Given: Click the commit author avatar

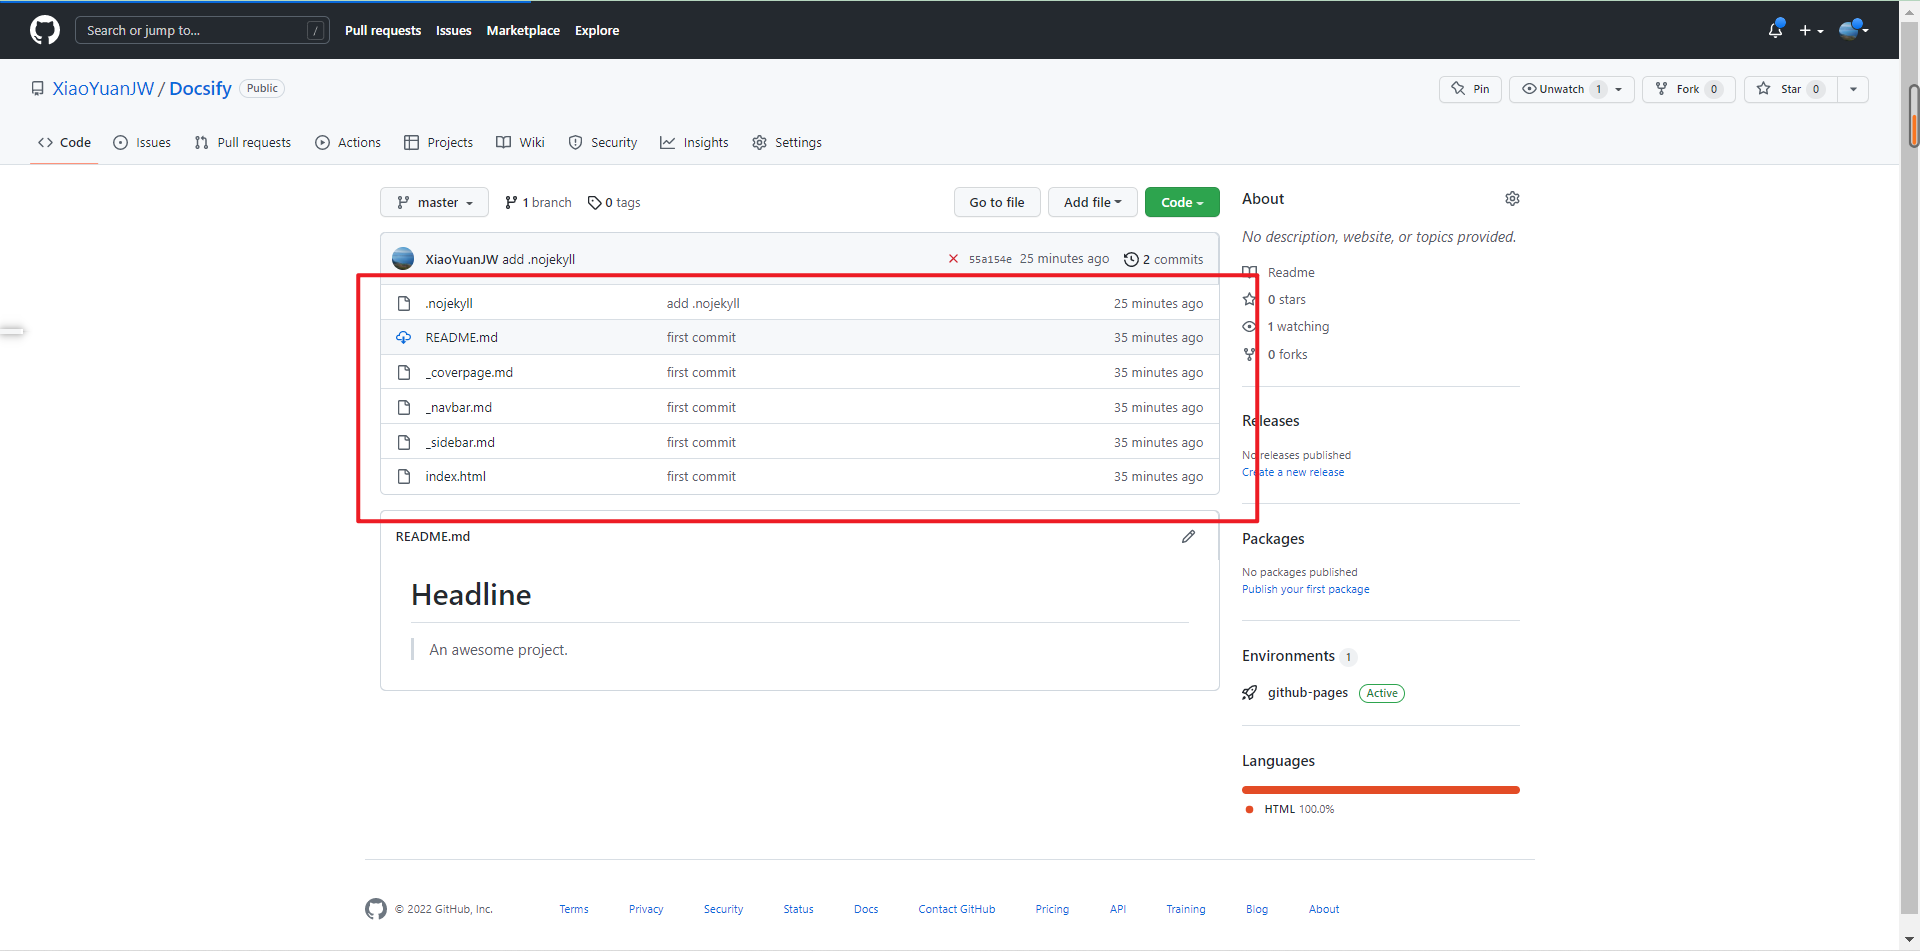Looking at the screenshot, I should point(403,258).
